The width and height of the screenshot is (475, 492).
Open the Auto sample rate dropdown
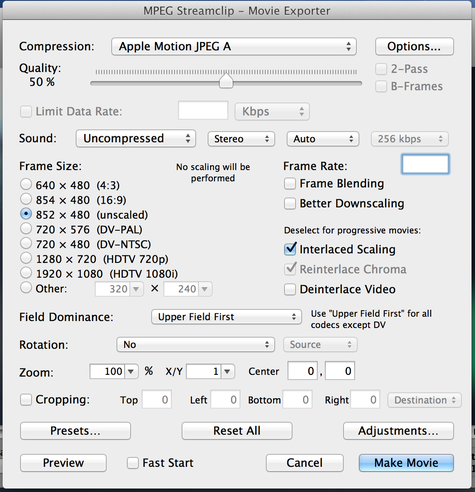(x=323, y=139)
